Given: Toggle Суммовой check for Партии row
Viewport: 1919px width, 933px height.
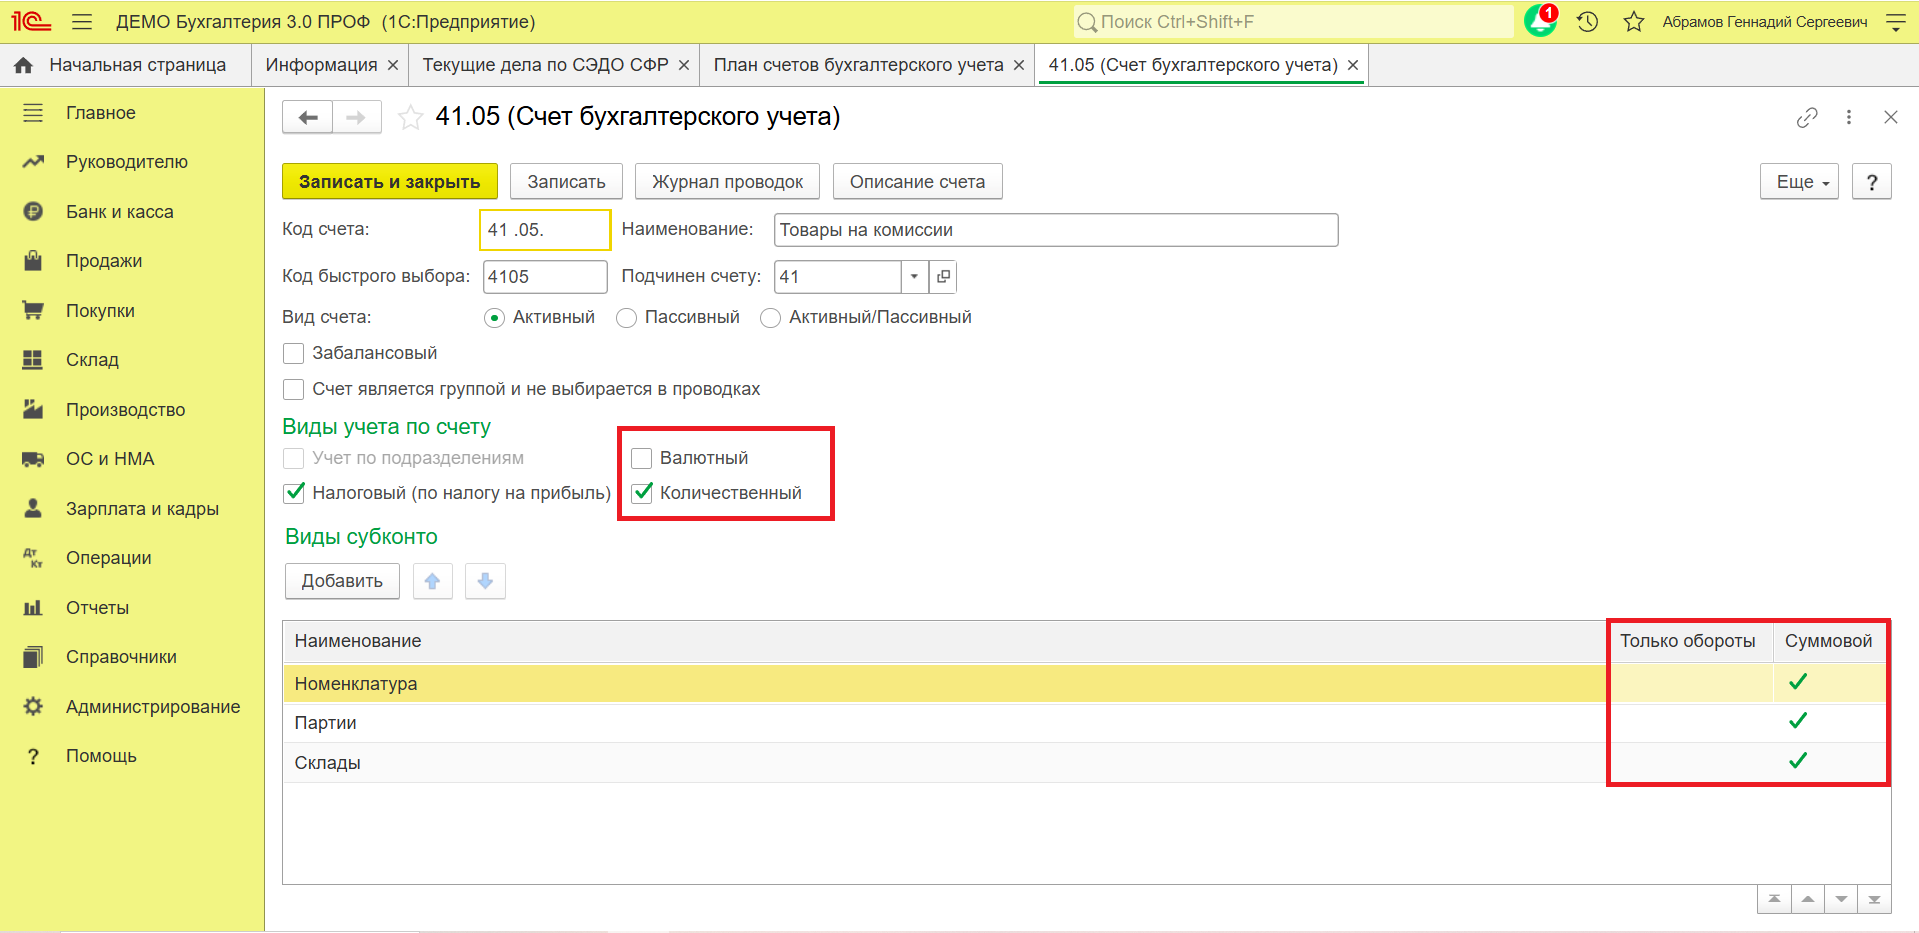Looking at the screenshot, I should (x=1798, y=721).
